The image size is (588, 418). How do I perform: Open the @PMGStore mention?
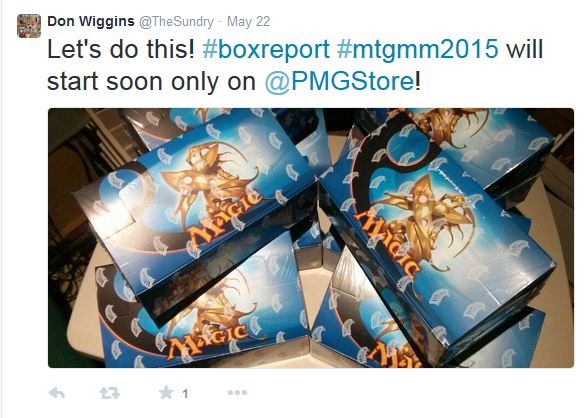point(339,81)
